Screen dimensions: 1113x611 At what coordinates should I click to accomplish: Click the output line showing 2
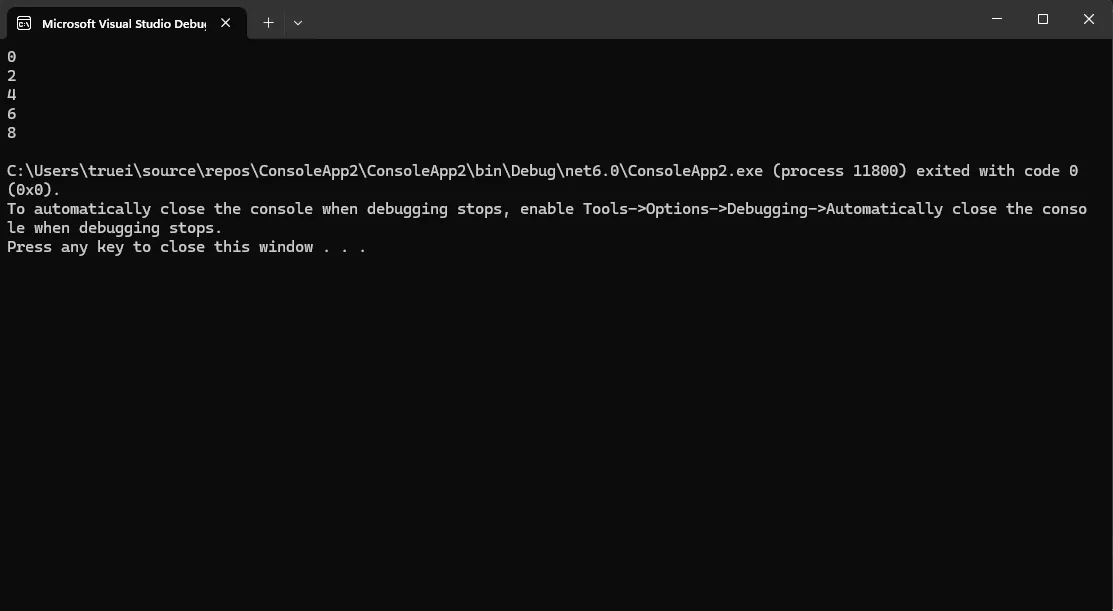12,76
